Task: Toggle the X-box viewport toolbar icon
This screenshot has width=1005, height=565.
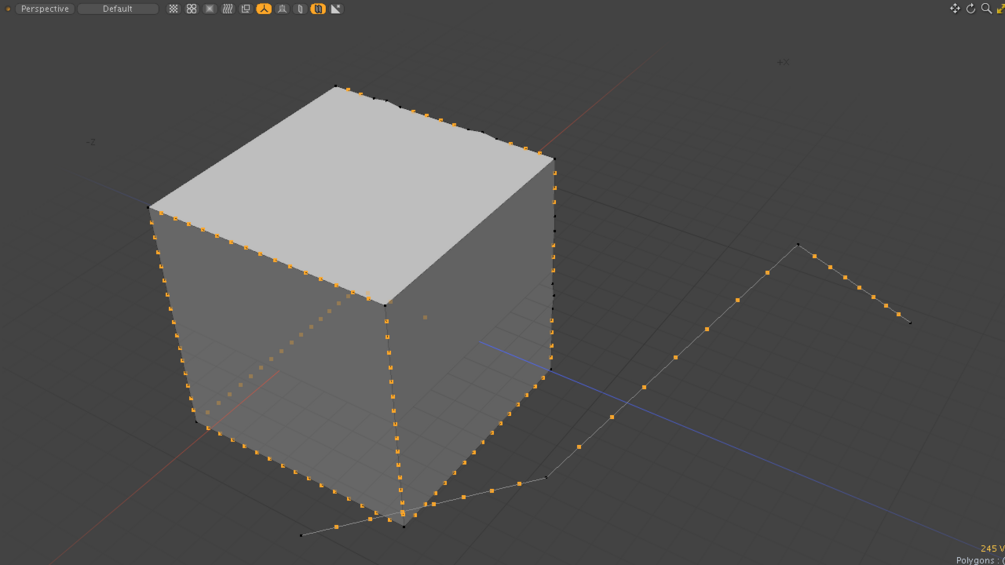Action: coord(210,9)
